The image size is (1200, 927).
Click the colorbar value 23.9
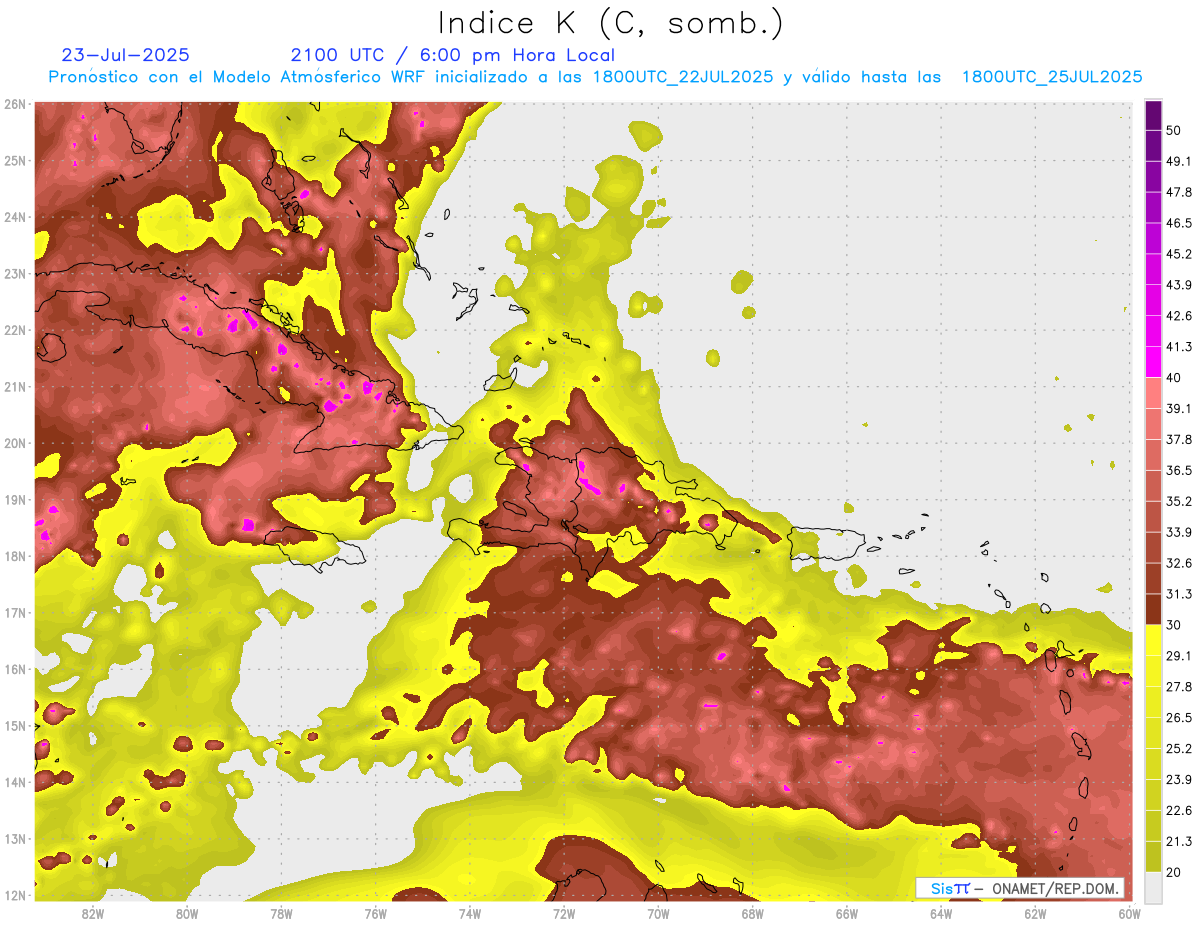pyautogui.click(x=1179, y=780)
